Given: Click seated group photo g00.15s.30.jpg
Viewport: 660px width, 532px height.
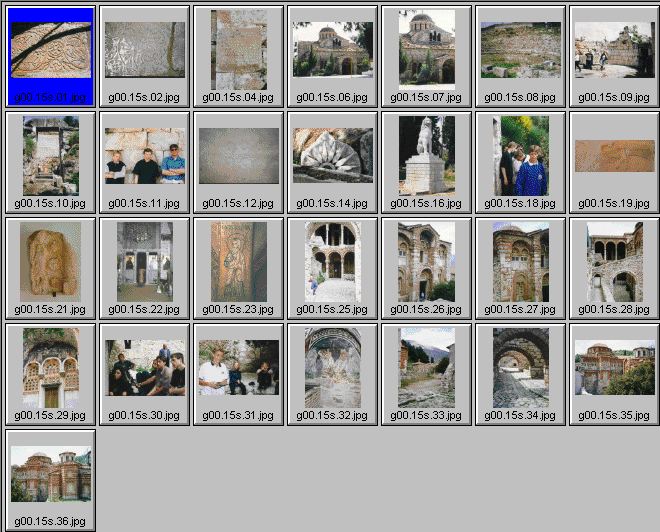Looking at the screenshot, I should click(x=144, y=368).
